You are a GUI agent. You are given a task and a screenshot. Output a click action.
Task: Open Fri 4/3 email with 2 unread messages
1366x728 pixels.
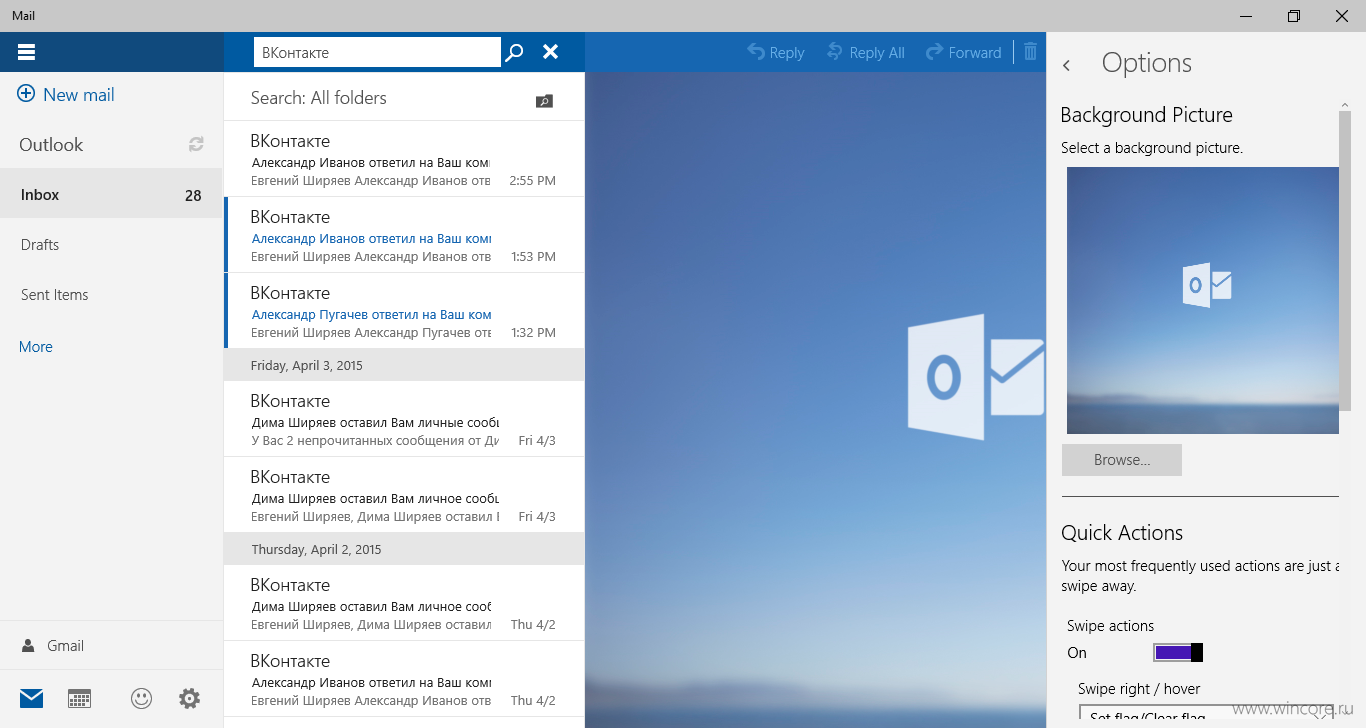[x=404, y=419]
